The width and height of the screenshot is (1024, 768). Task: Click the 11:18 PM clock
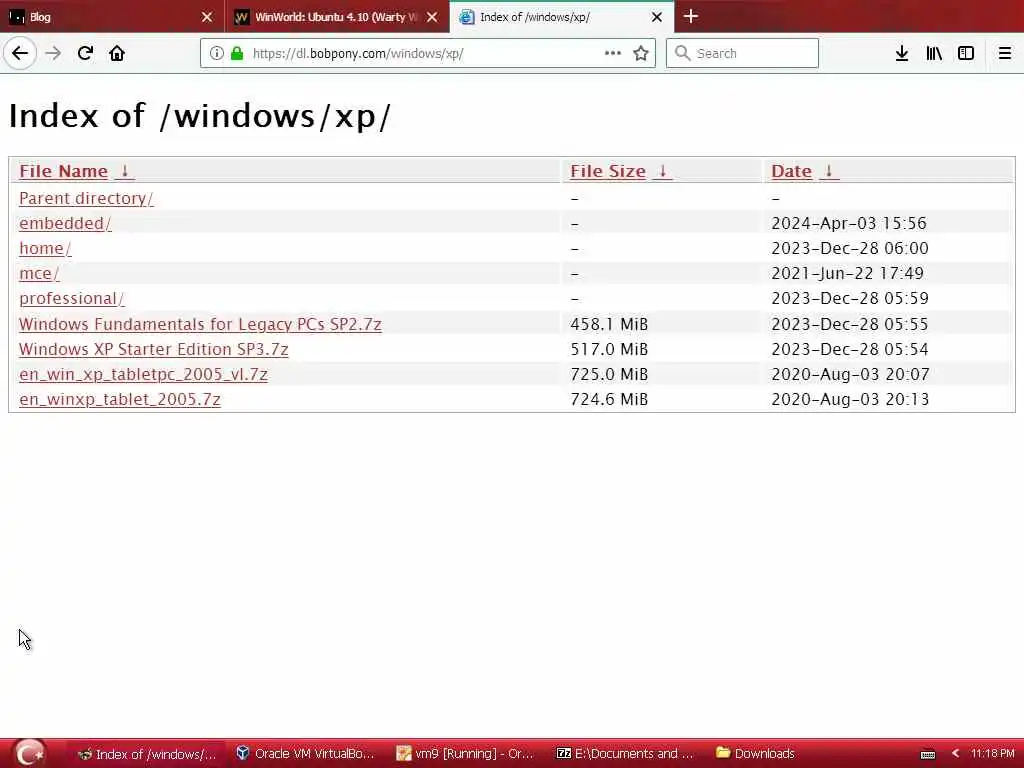click(x=993, y=754)
